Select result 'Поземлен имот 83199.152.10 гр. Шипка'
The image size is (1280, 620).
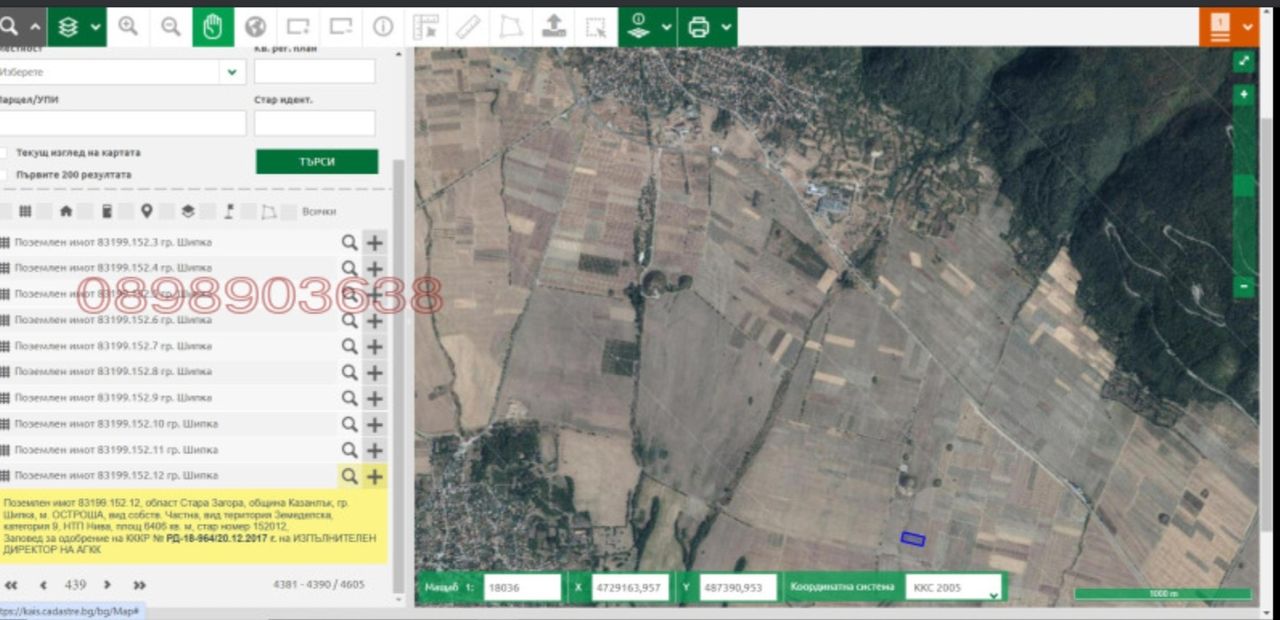[115, 424]
